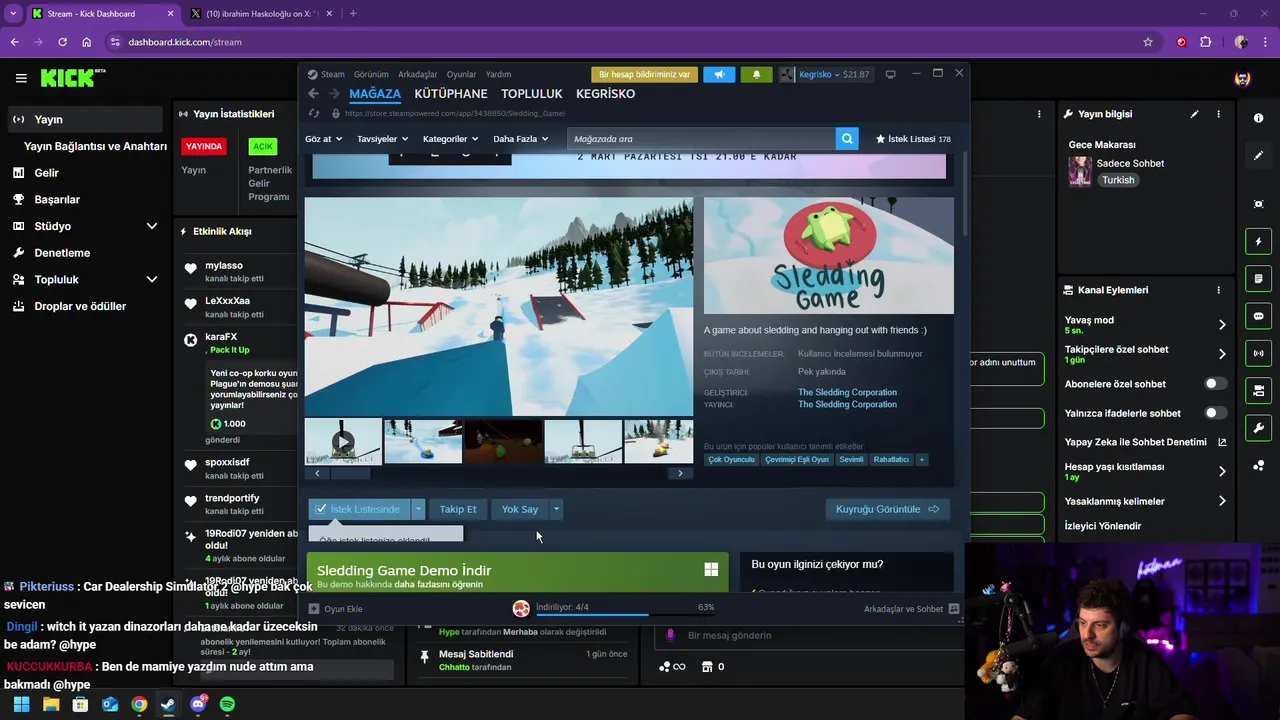Open wishlist button dropdown arrow
The width and height of the screenshot is (1280, 720).
[419, 509]
